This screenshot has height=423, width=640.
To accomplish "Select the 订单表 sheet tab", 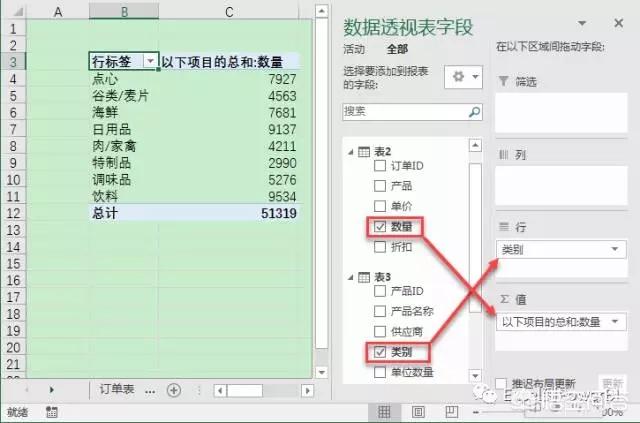I will 117,390.
